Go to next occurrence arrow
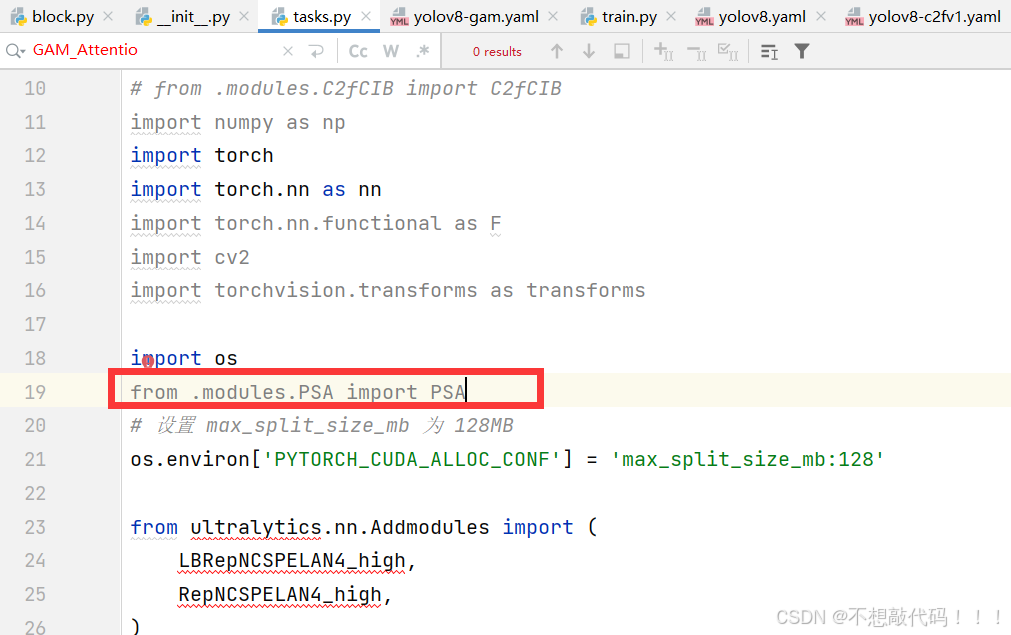 pos(589,51)
